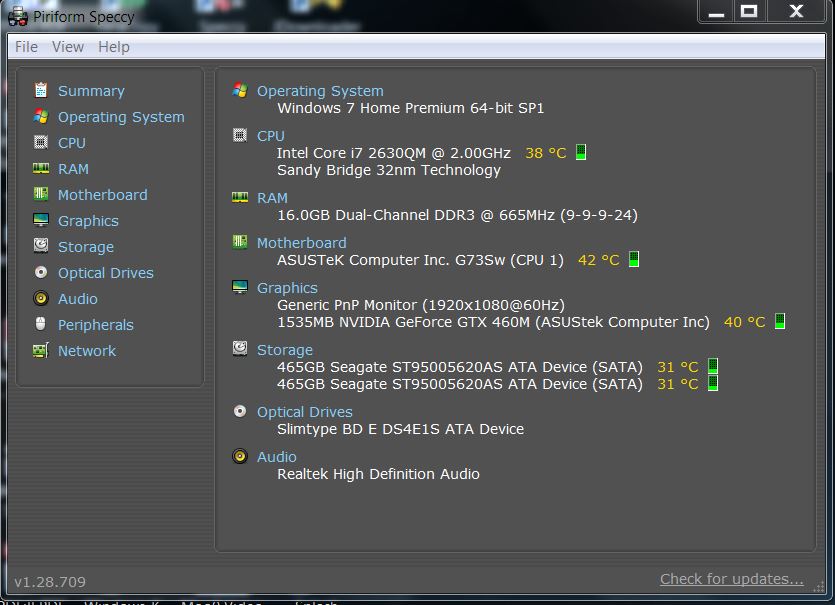Screen dimensions: 835x605
Task: Click the Graphics monitor icon in summary panel
Action: 240,287
